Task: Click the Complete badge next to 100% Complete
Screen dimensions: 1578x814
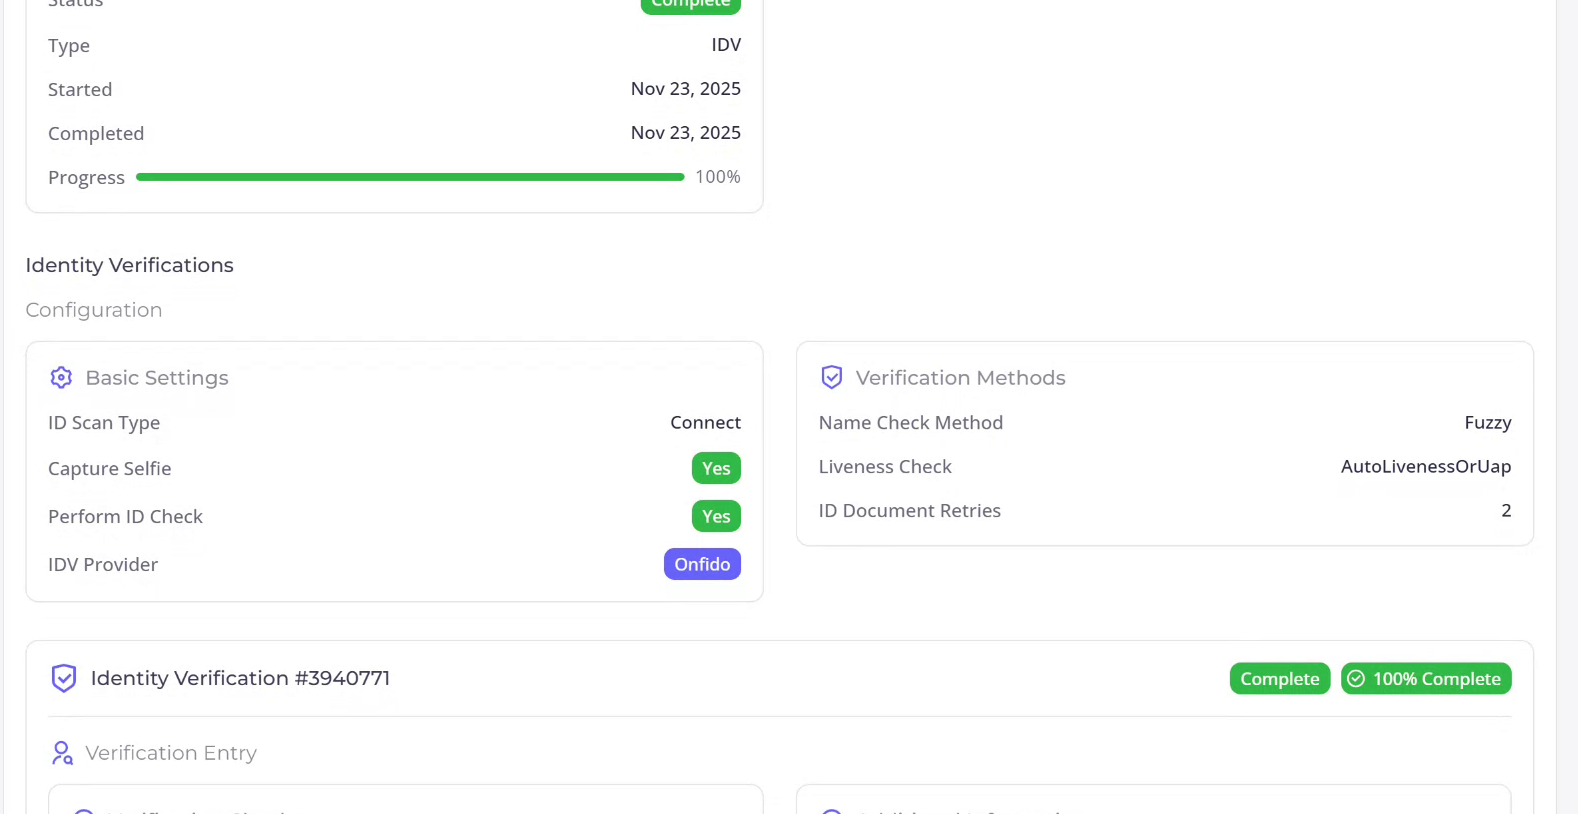Action: [x=1279, y=679]
